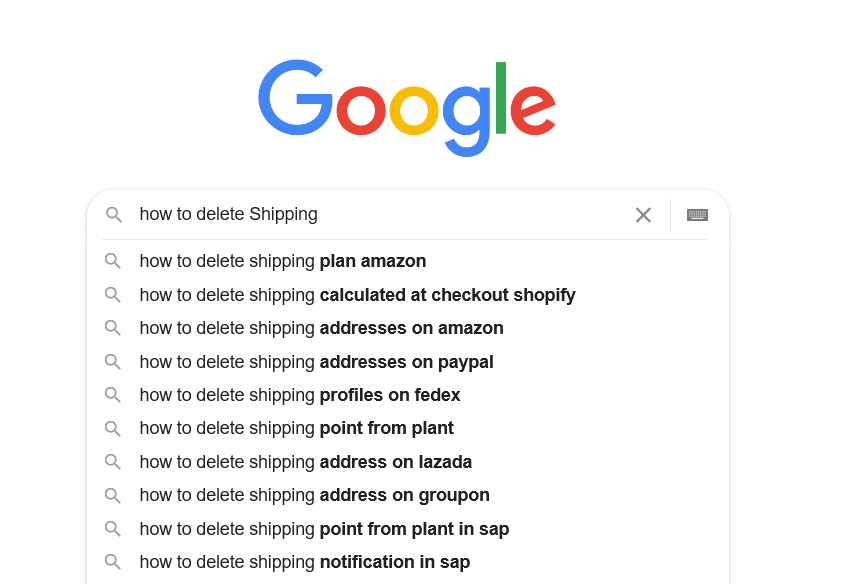862x584 pixels.
Task: Click magnifier icon beside 'notification in sap' suggestion
Action: tap(113, 562)
